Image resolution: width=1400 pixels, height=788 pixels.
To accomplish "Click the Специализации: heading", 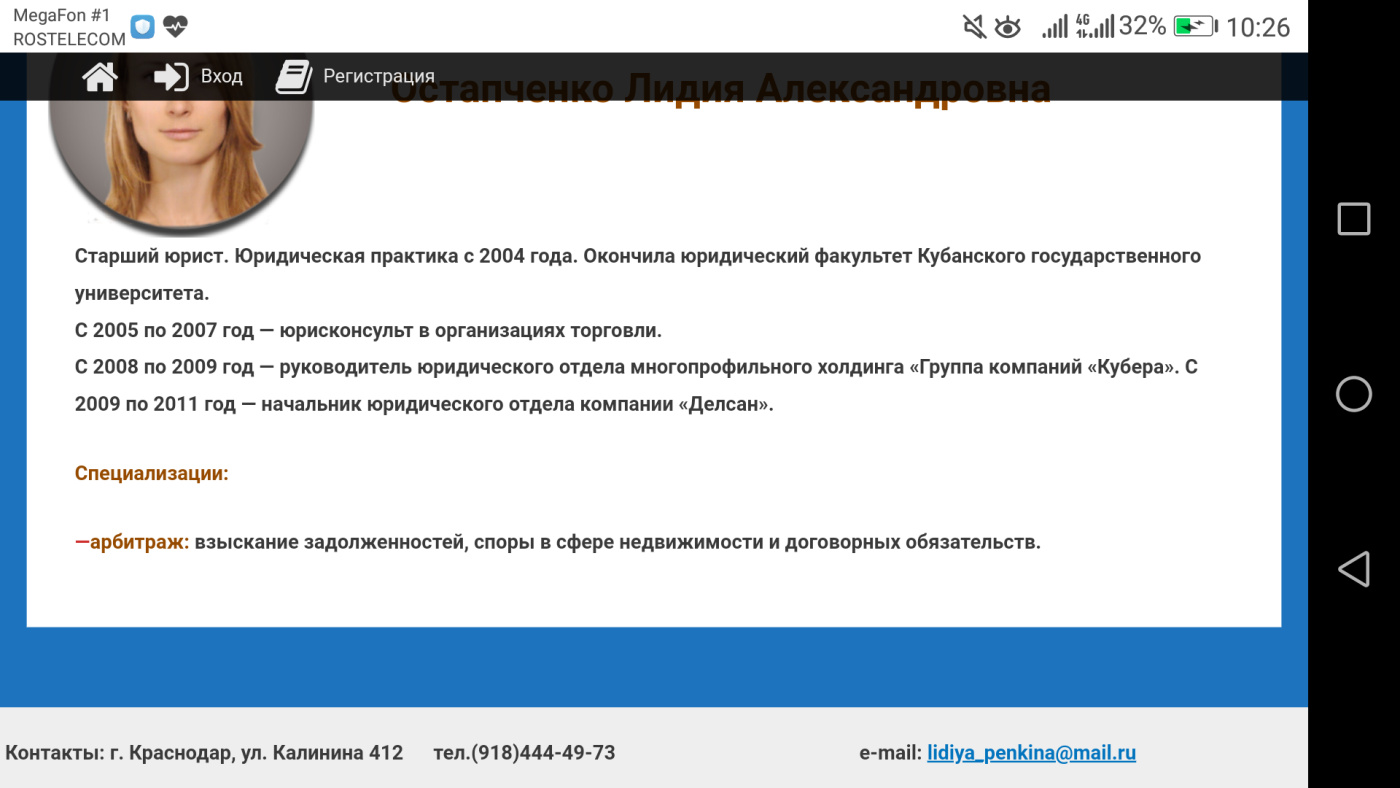I will 152,473.
